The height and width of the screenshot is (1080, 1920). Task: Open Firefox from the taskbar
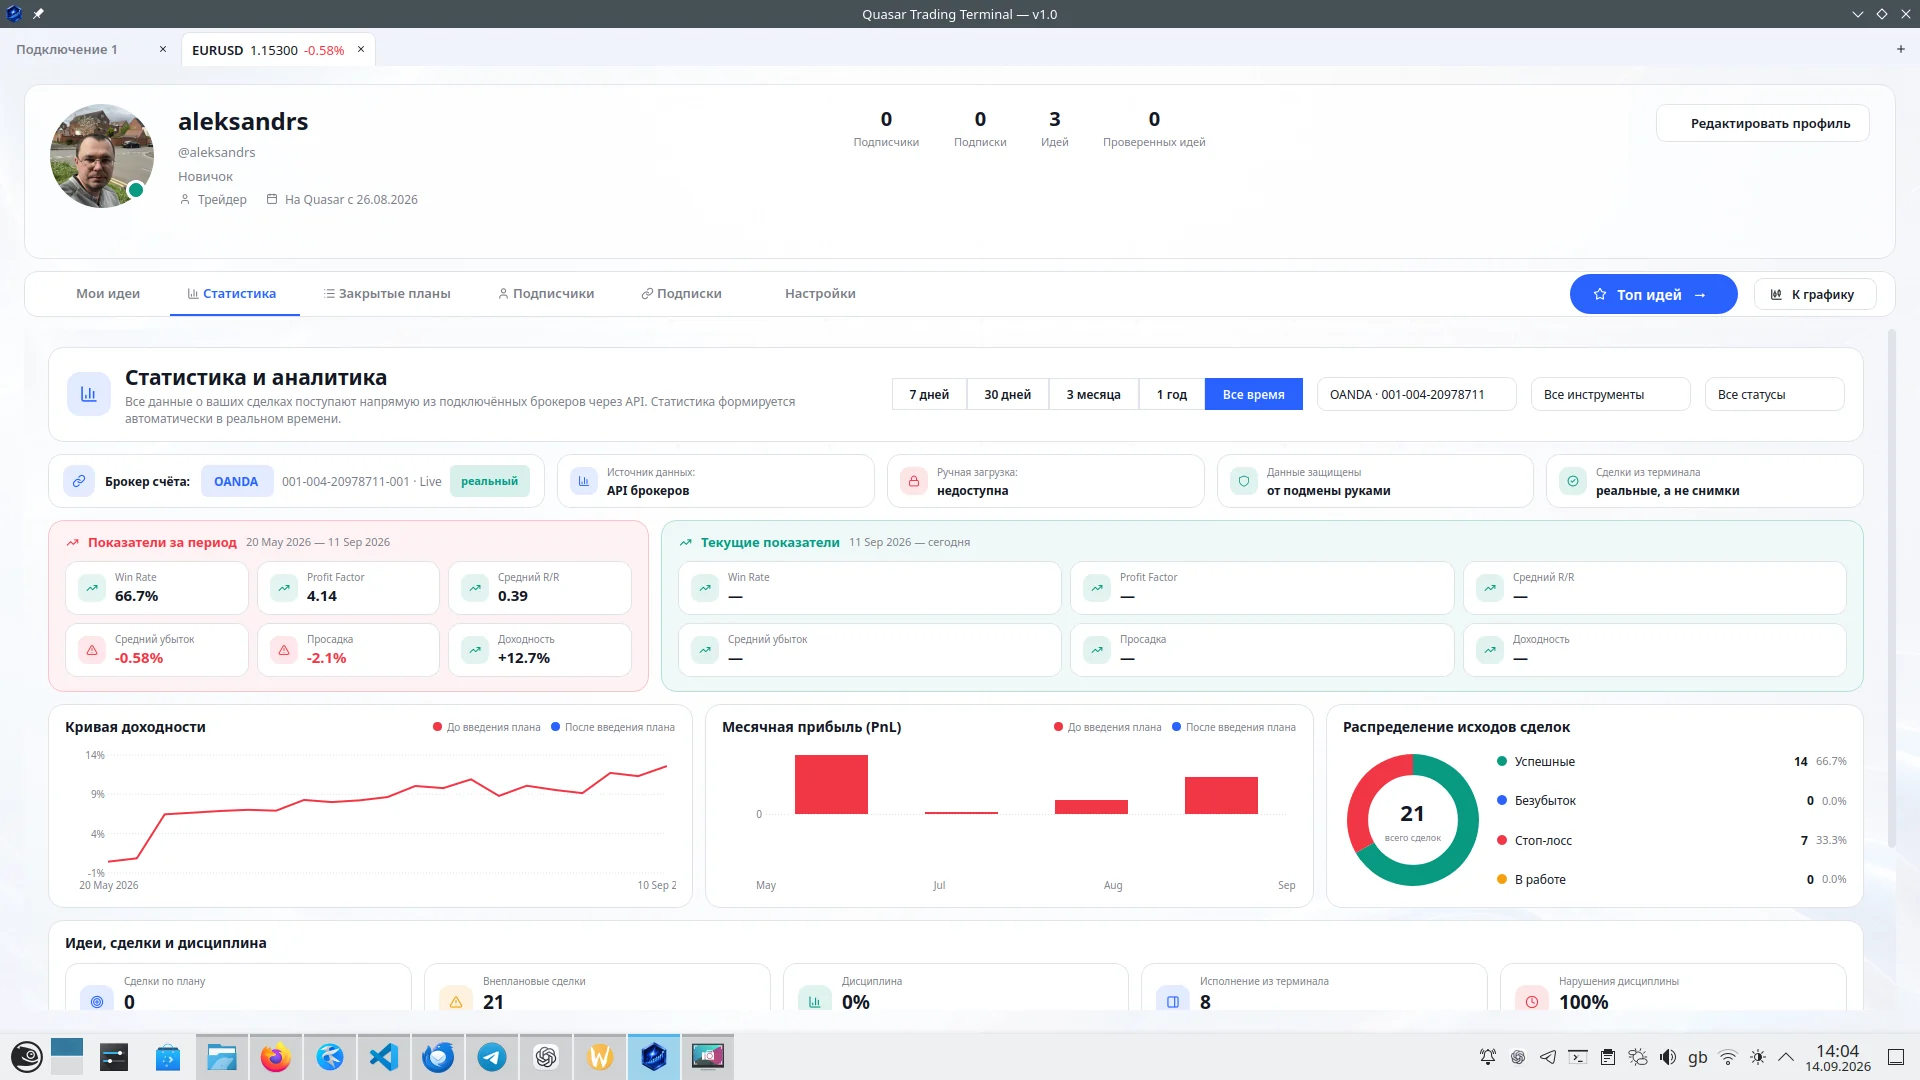click(276, 1057)
